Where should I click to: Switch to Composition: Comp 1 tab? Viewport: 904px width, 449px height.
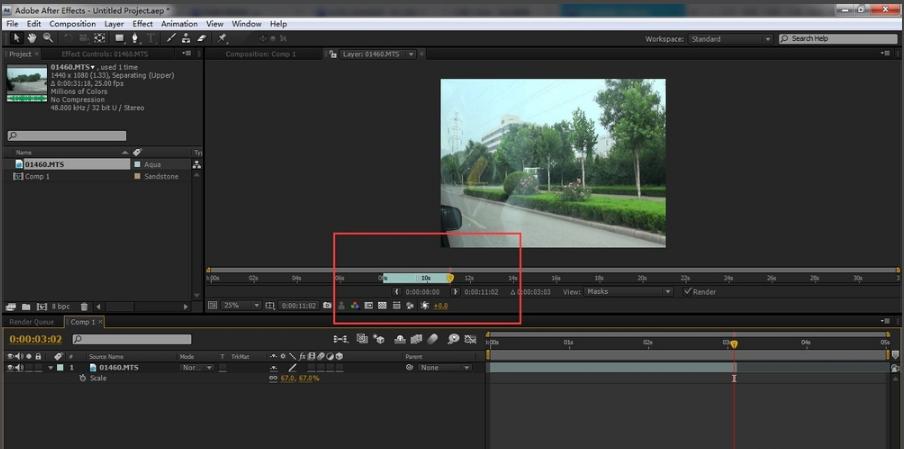click(261, 54)
